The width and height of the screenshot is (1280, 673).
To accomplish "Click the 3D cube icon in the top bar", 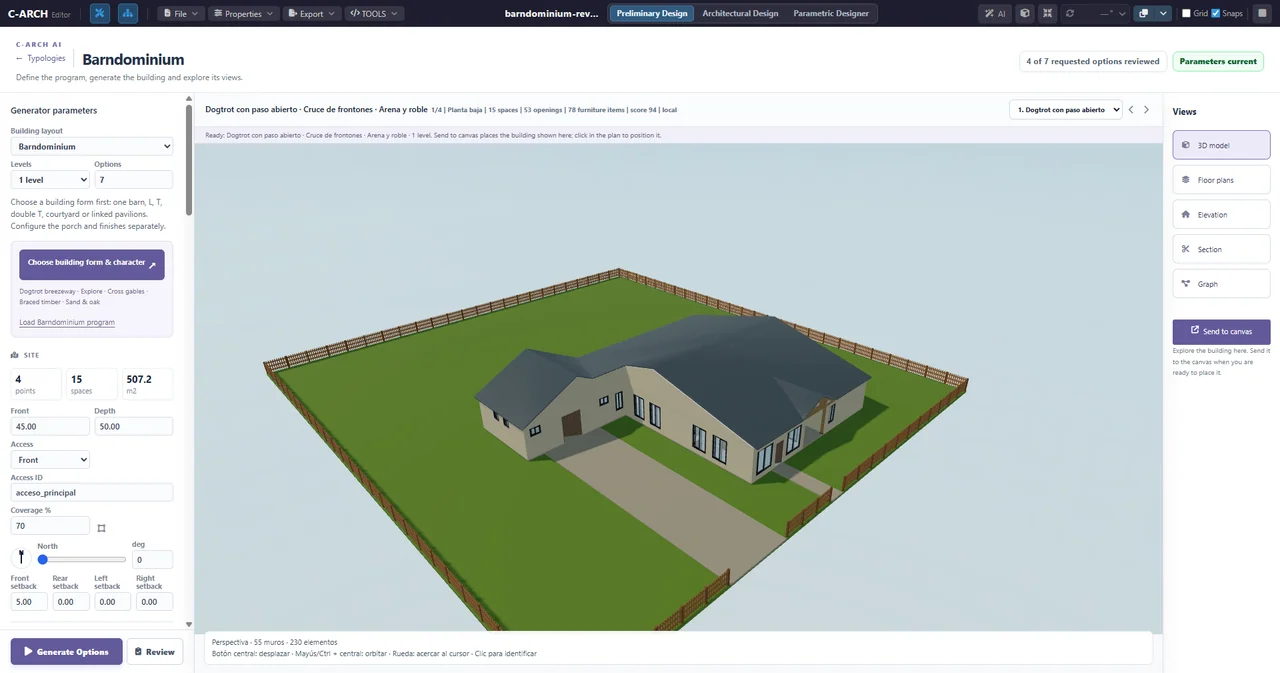I will (1024, 14).
